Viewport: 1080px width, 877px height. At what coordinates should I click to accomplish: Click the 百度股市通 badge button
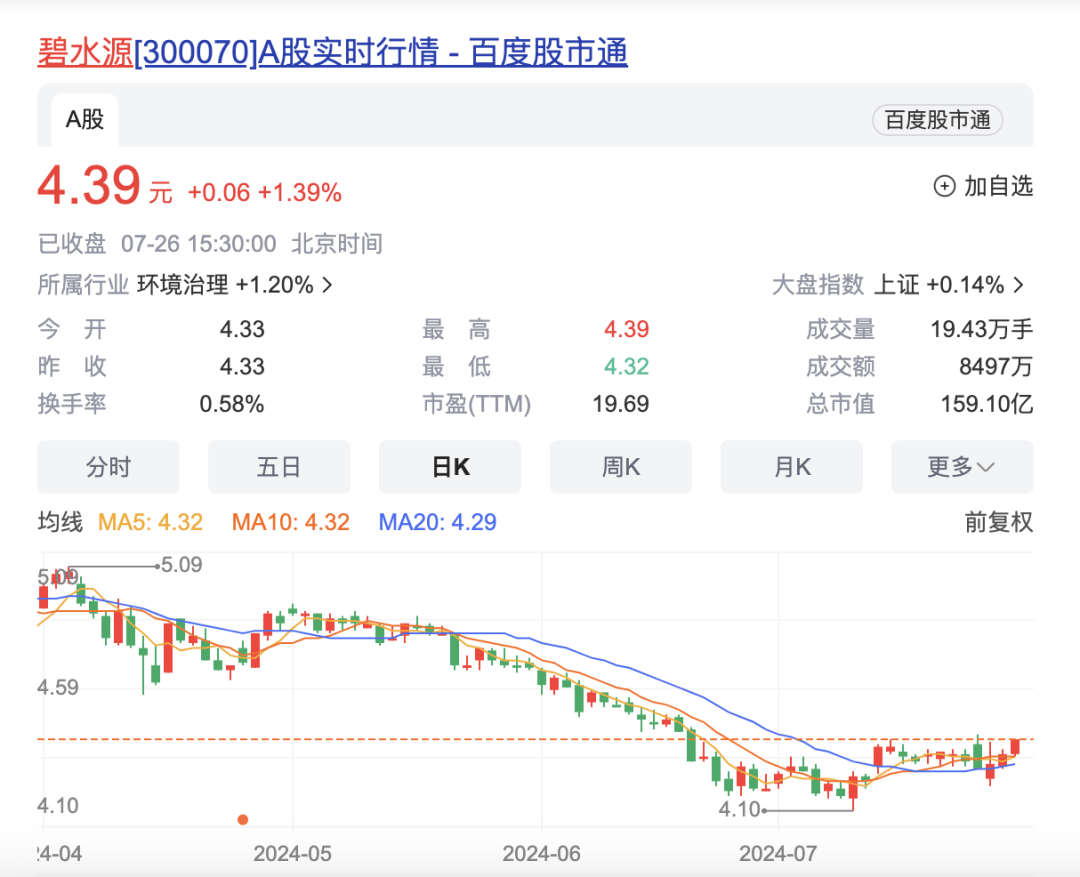point(937,120)
